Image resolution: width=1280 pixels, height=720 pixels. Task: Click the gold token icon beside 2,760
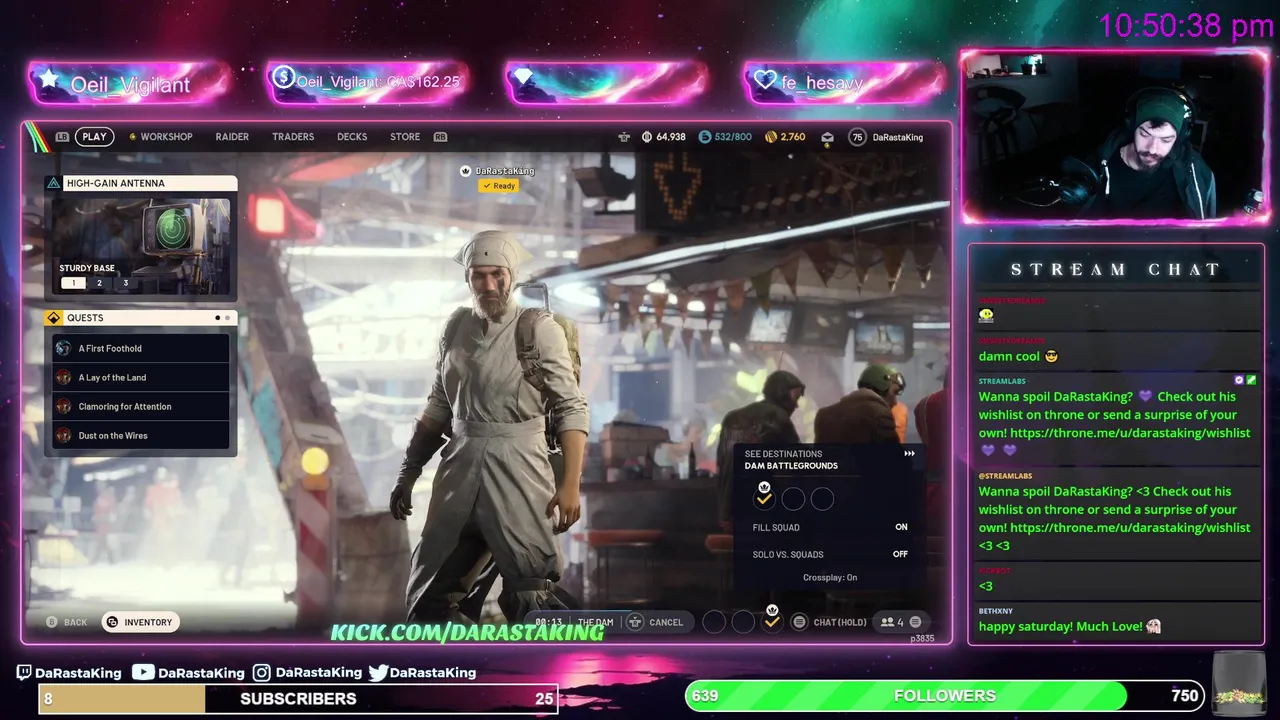pyautogui.click(x=771, y=137)
